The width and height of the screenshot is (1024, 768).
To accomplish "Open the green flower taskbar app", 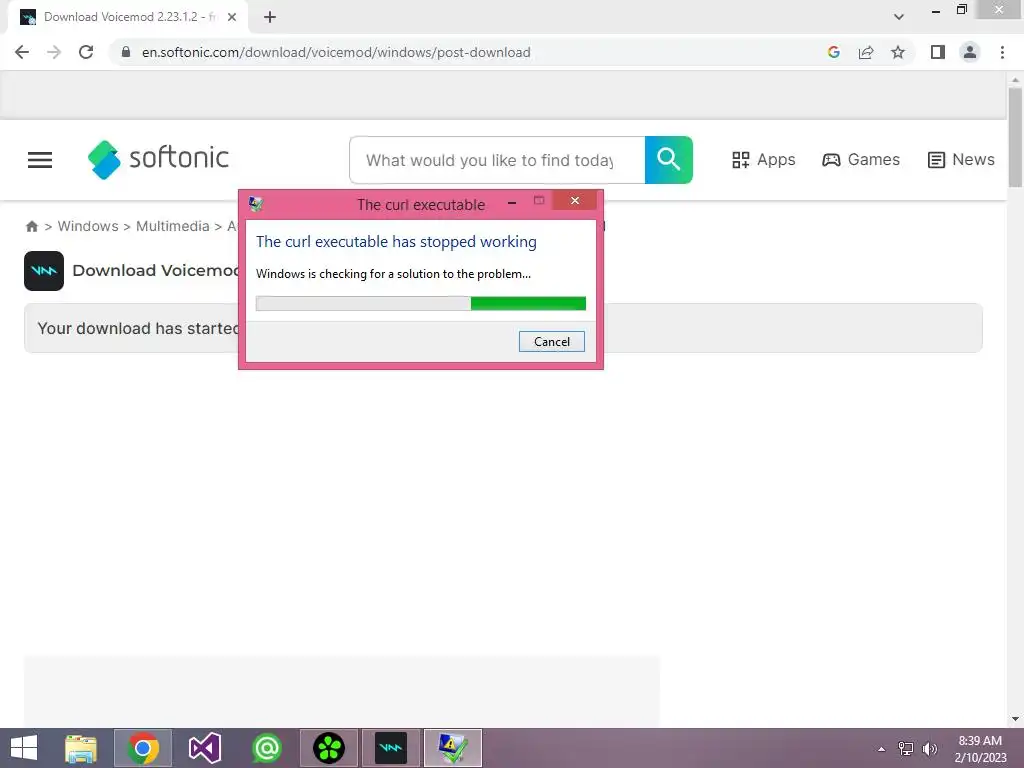I will click(x=329, y=748).
